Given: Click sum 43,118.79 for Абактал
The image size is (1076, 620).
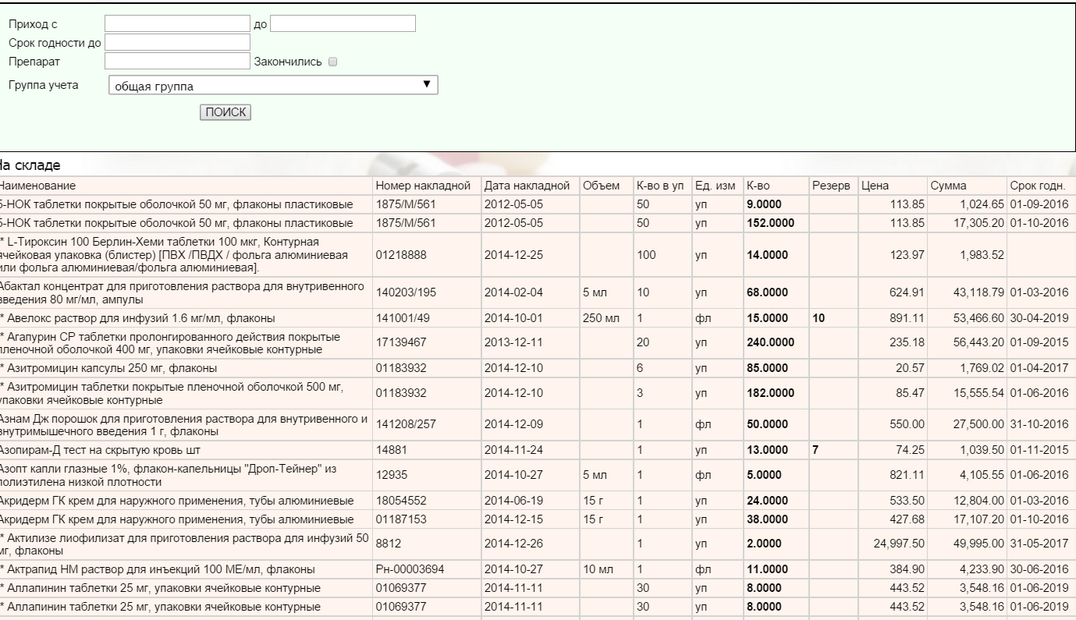Looking at the screenshot, I should (979, 292).
